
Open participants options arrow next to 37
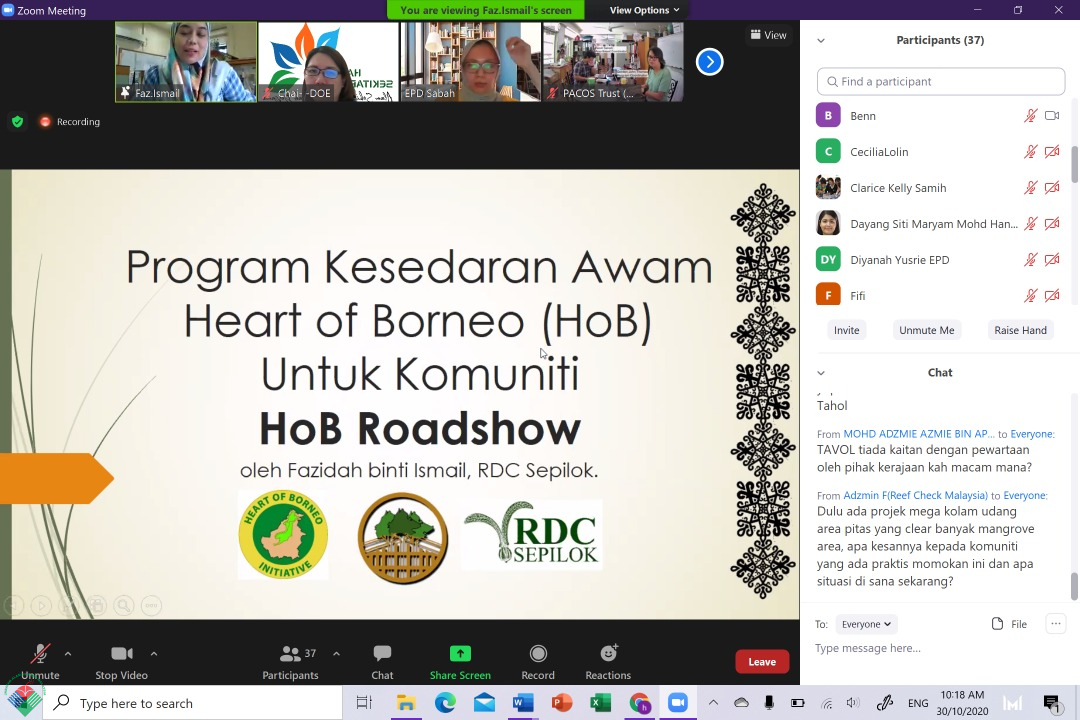(336, 653)
